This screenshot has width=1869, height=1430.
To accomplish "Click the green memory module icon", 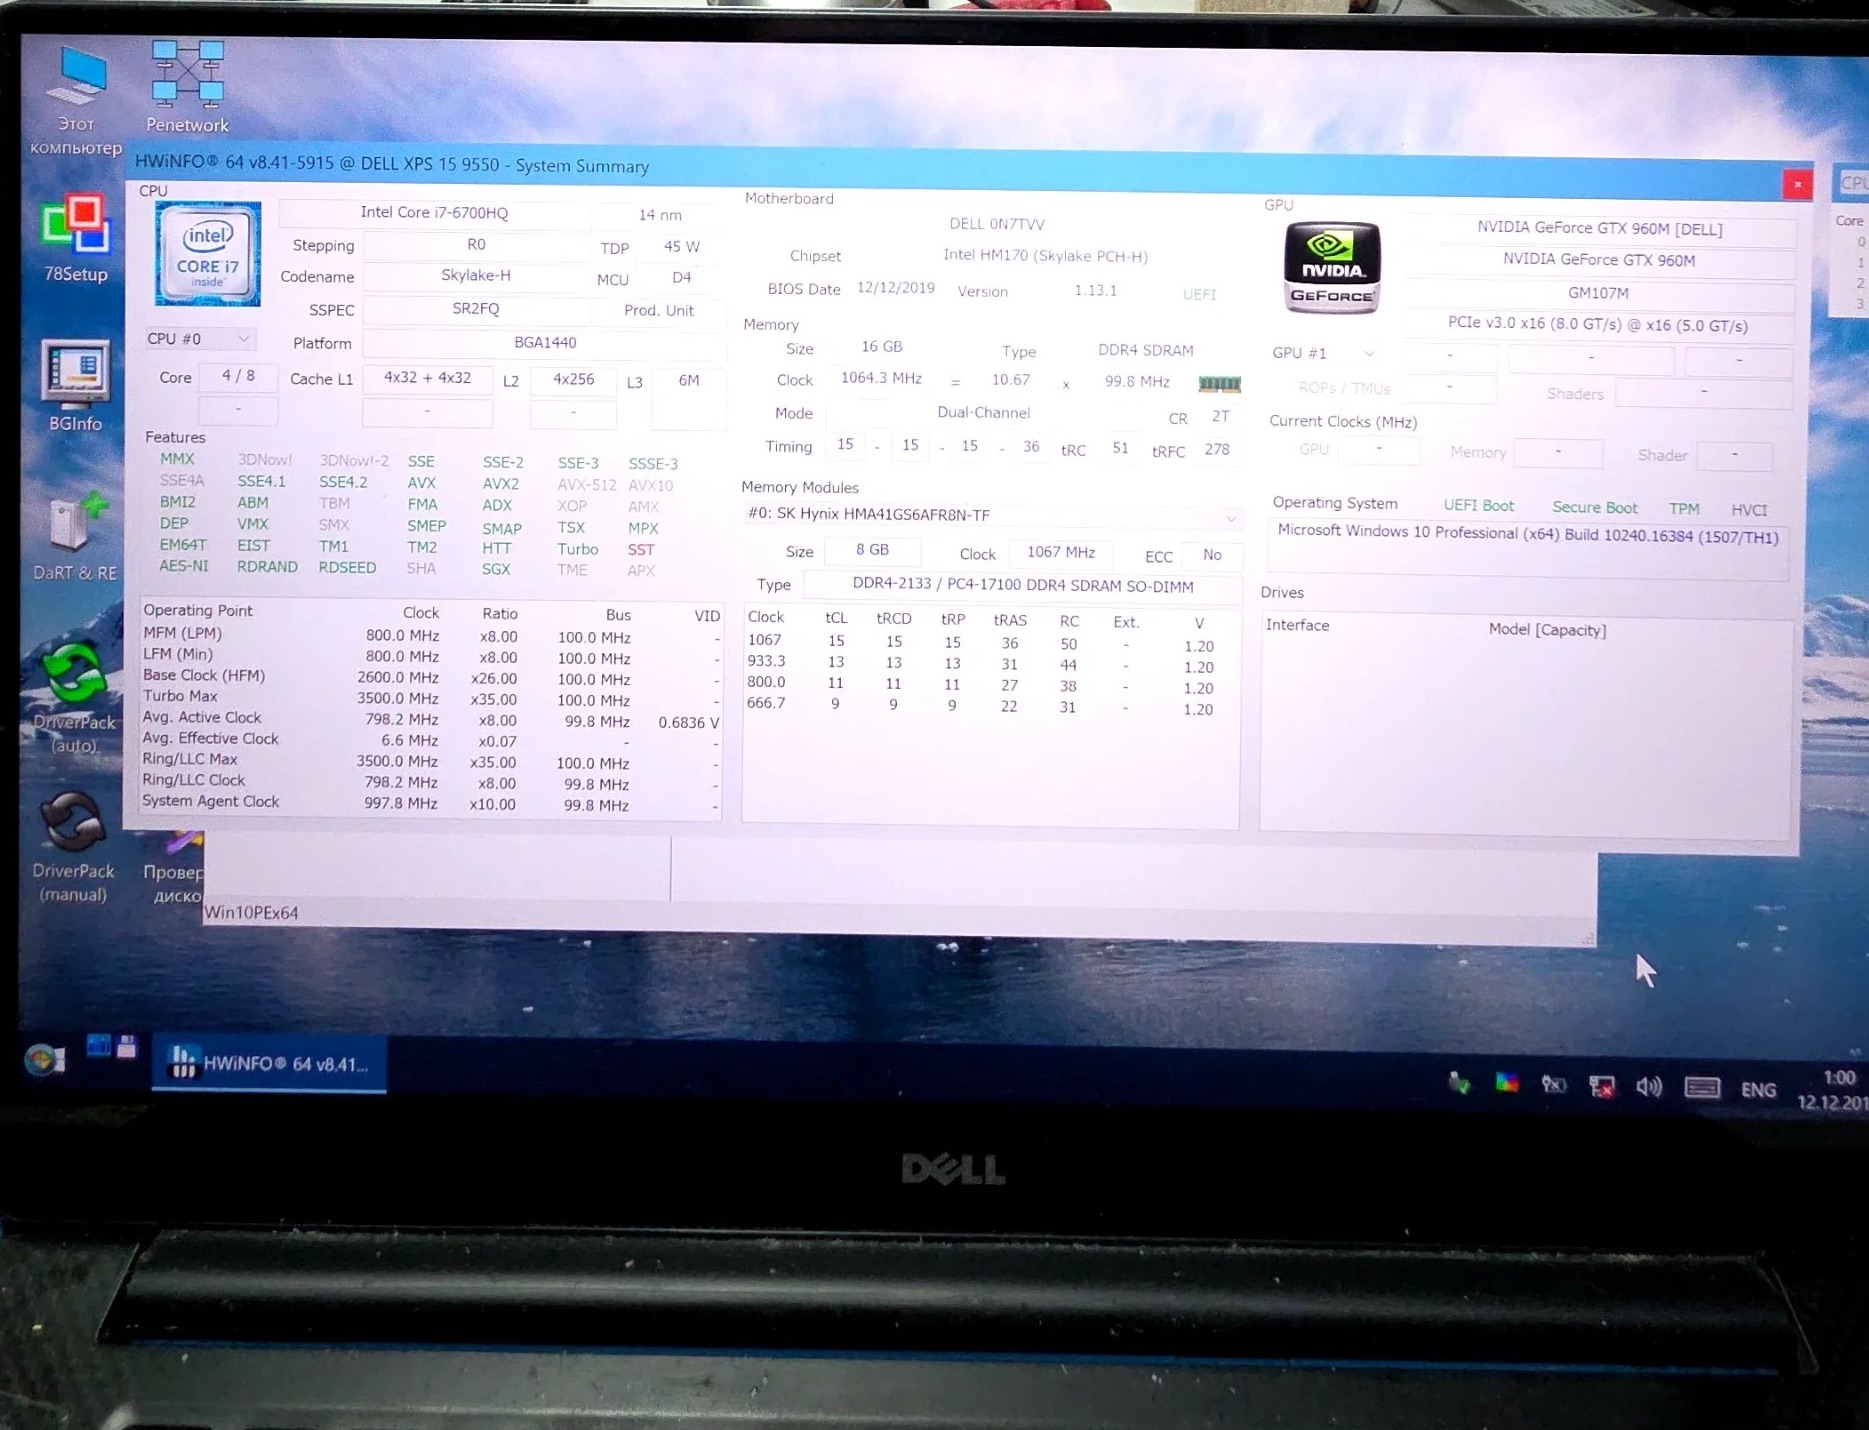I will click(1219, 383).
